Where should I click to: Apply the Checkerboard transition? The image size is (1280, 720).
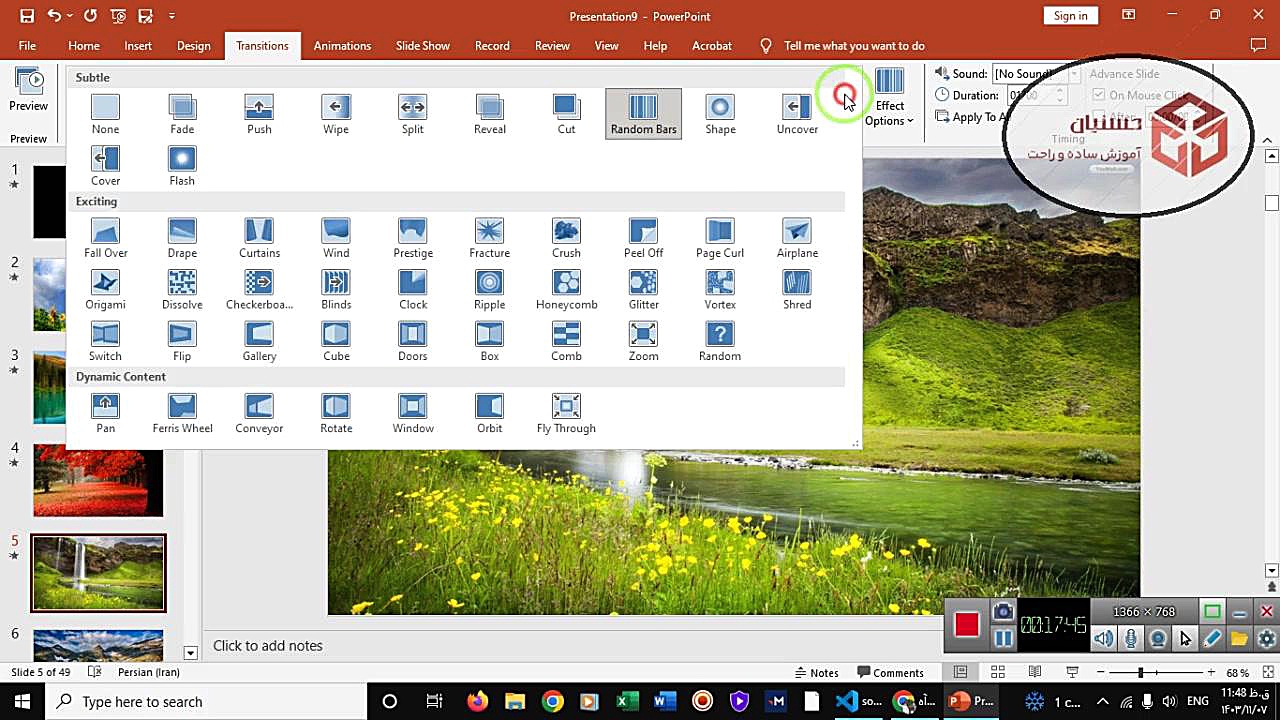(x=259, y=290)
